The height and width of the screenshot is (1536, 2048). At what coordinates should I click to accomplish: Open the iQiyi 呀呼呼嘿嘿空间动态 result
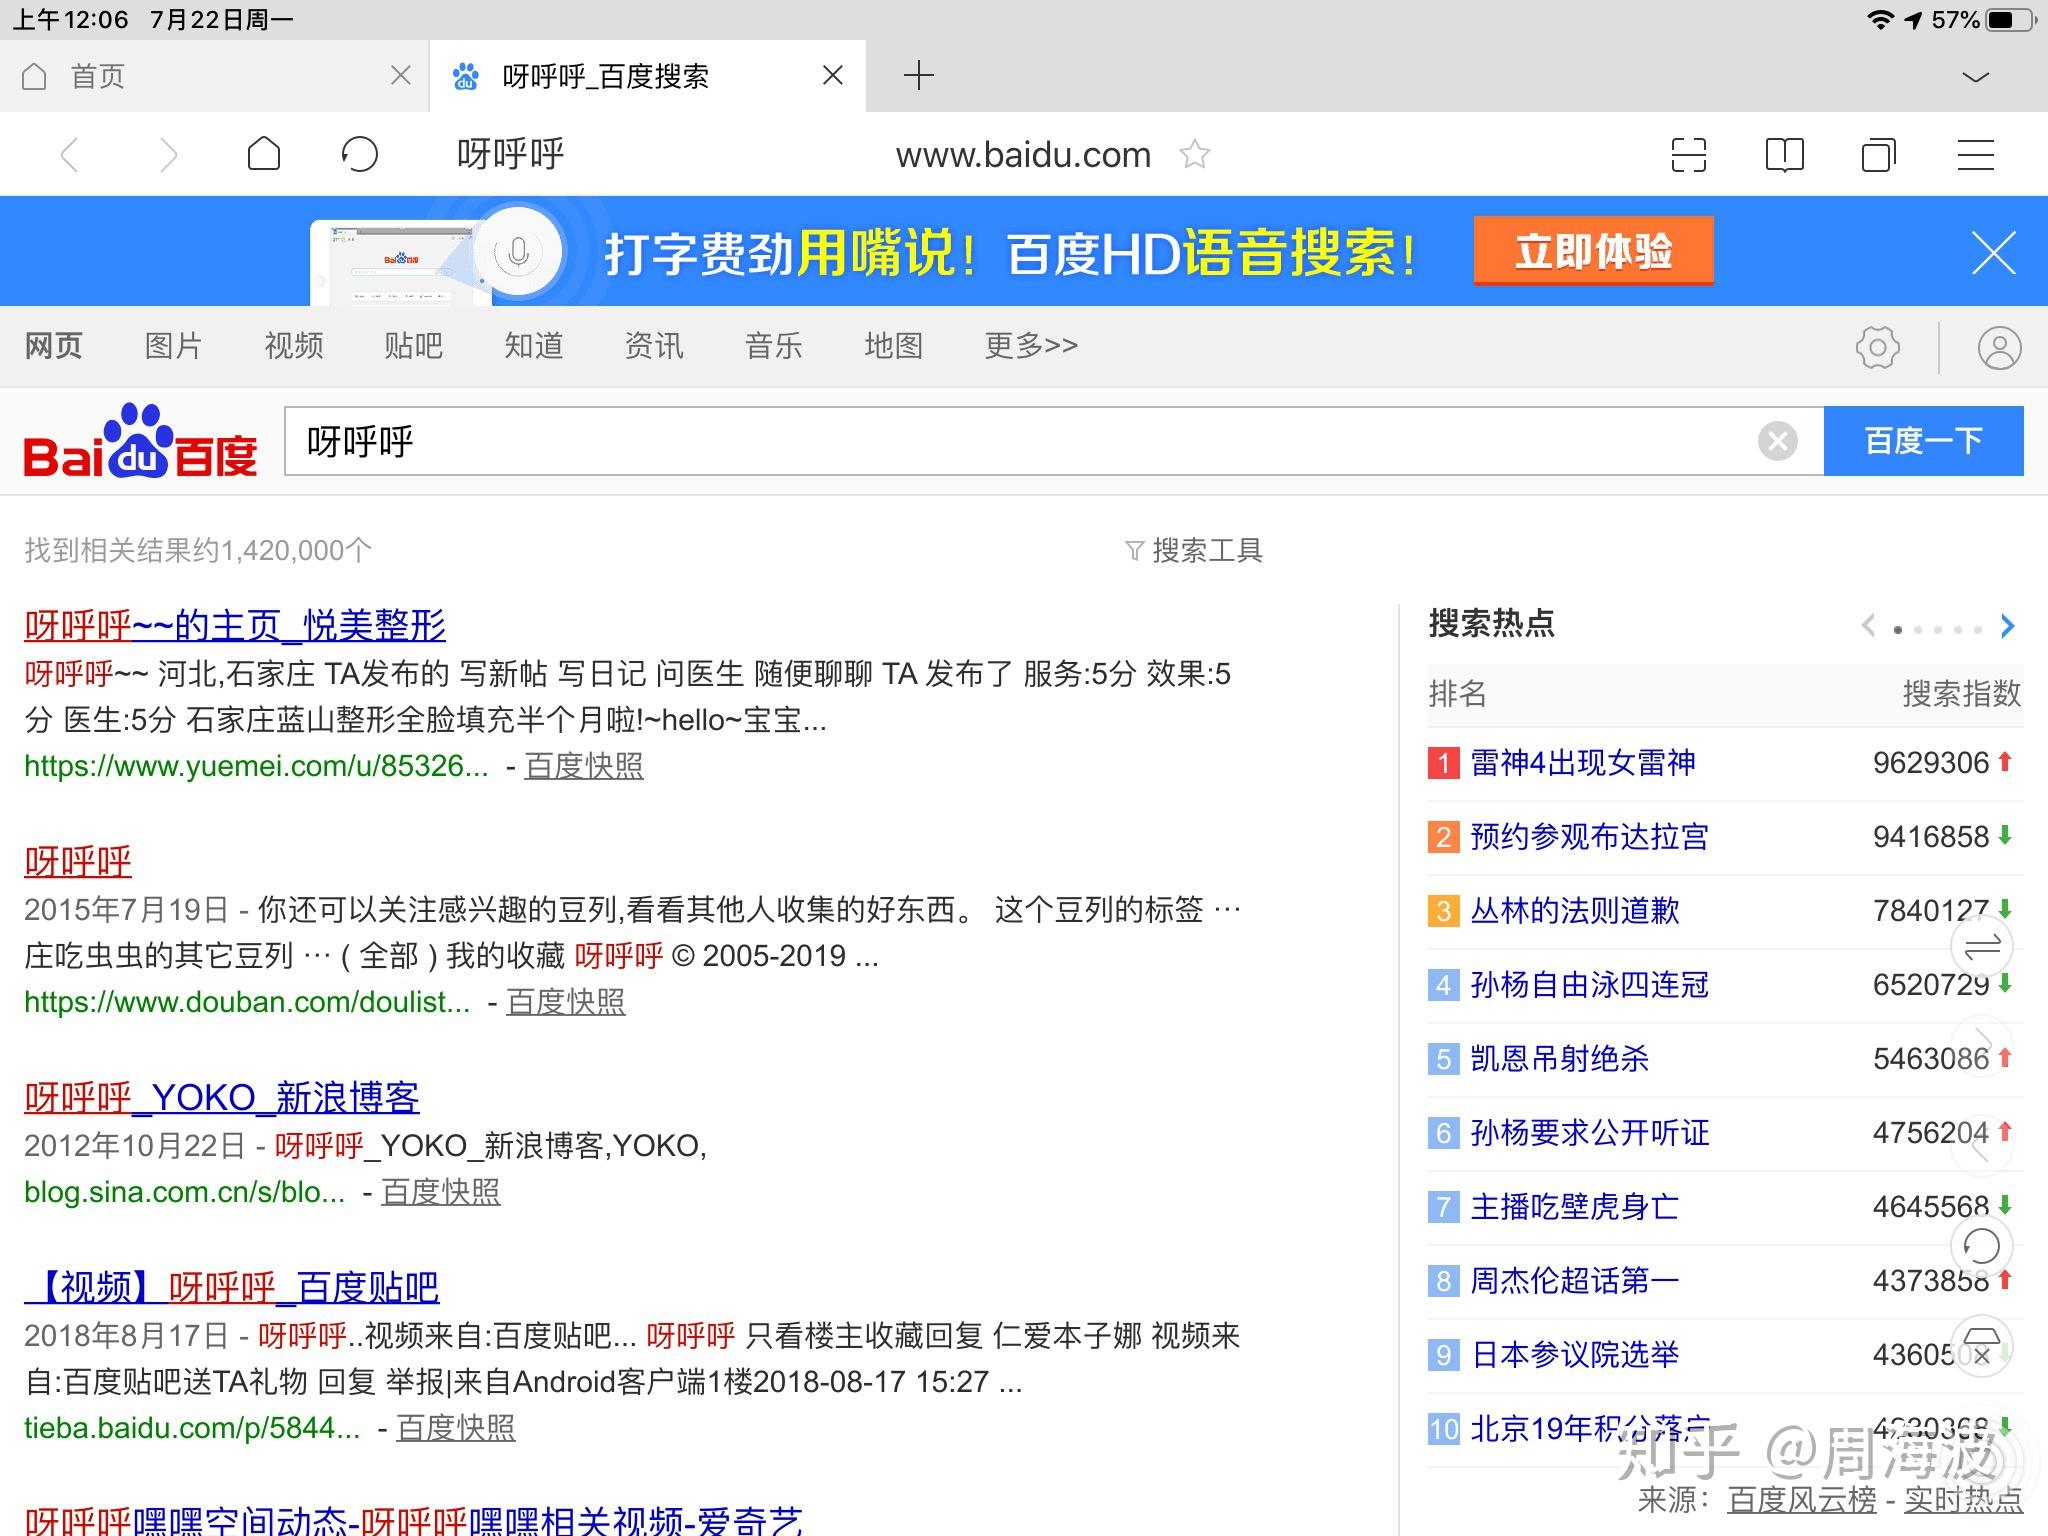[413, 1520]
